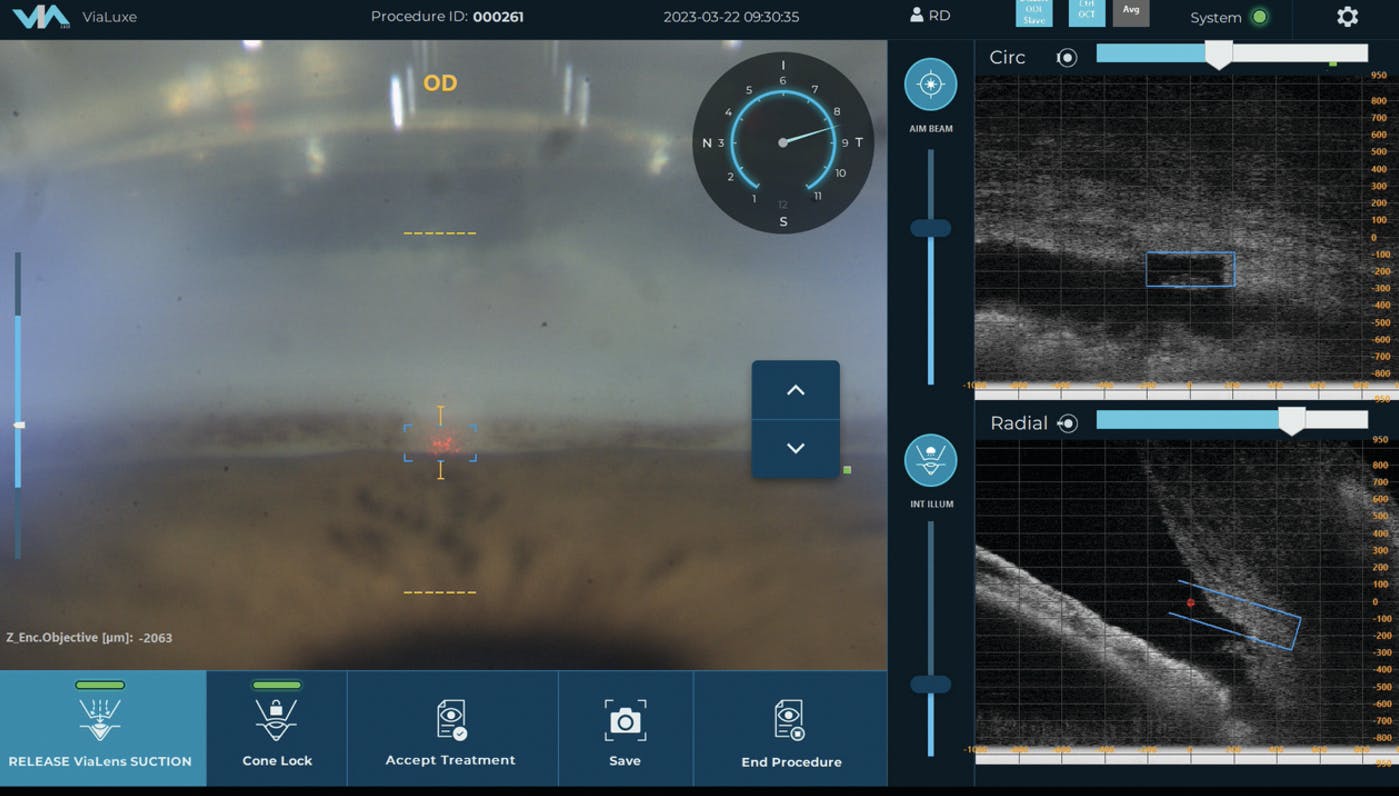Open settings with the gear icon

1347,17
